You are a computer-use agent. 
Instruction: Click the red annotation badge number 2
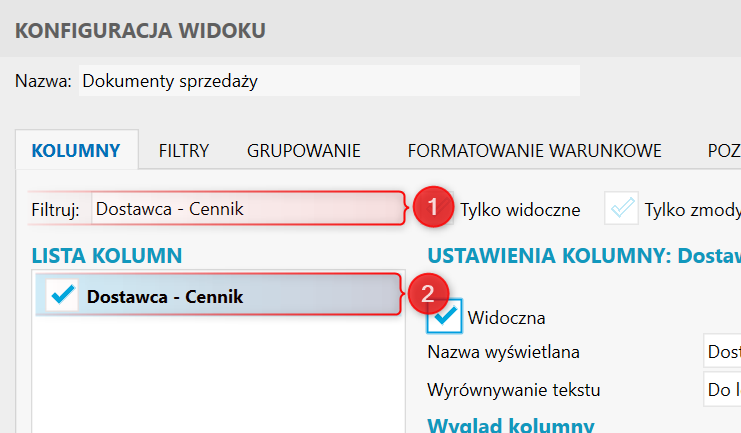pyautogui.click(x=427, y=294)
